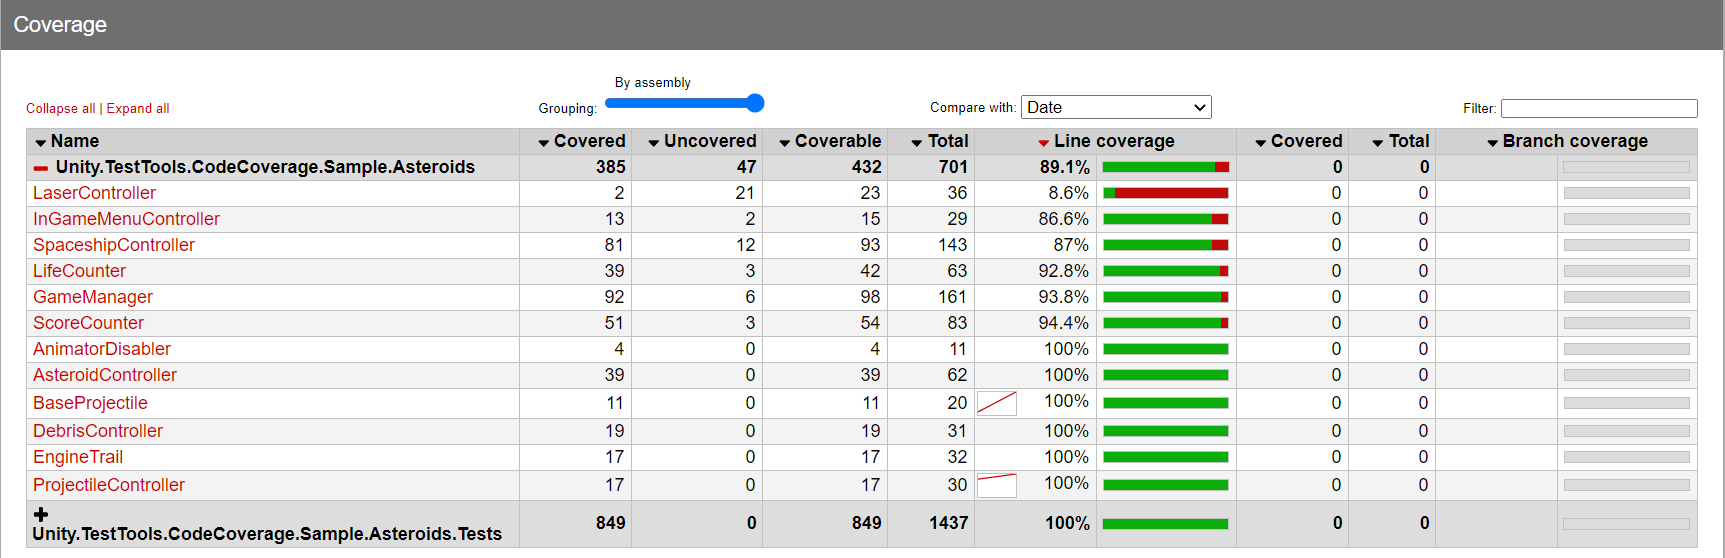The width and height of the screenshot is (1725, 558).
Task: Open the LaserController class report
Action: coord(94,193)
